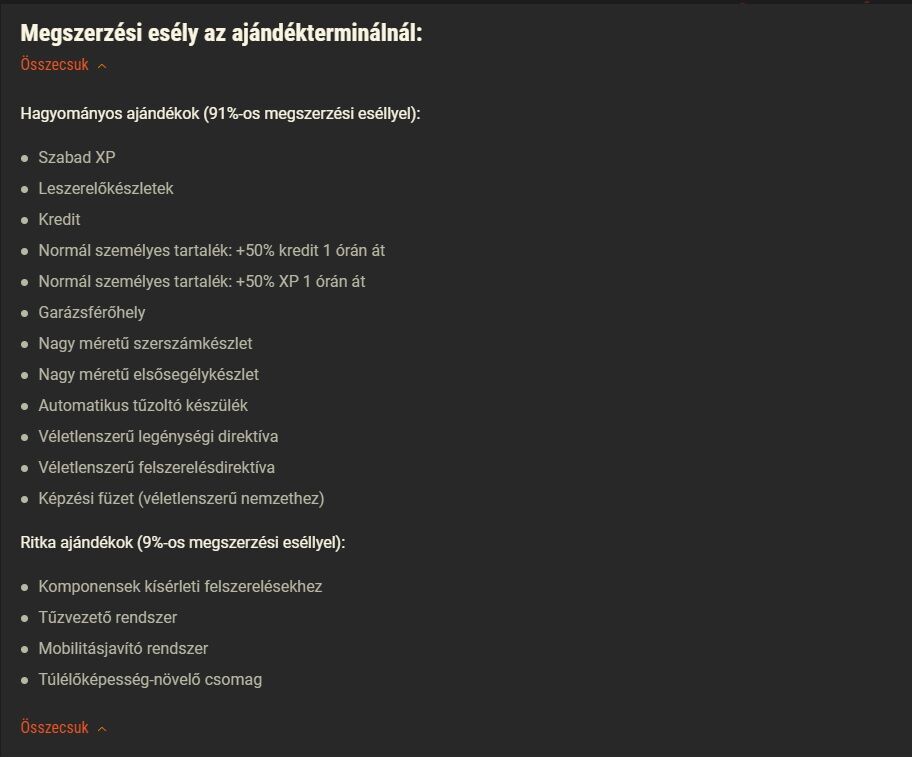Click the chevron arrow after the final Összecsuk

tap(102, 729)
